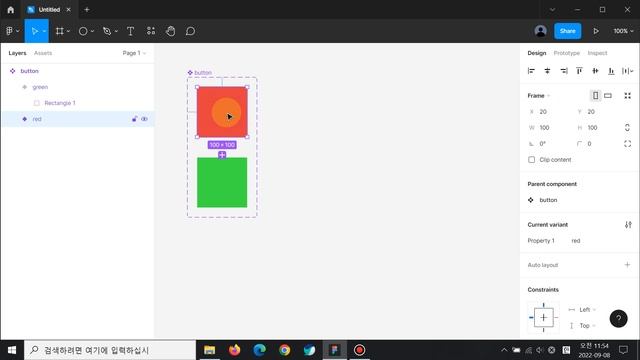Click the rotation angle field
Image resolution: width=640 pixels, height=360 pixels.
pyautogui.click(x=549, y=144)
